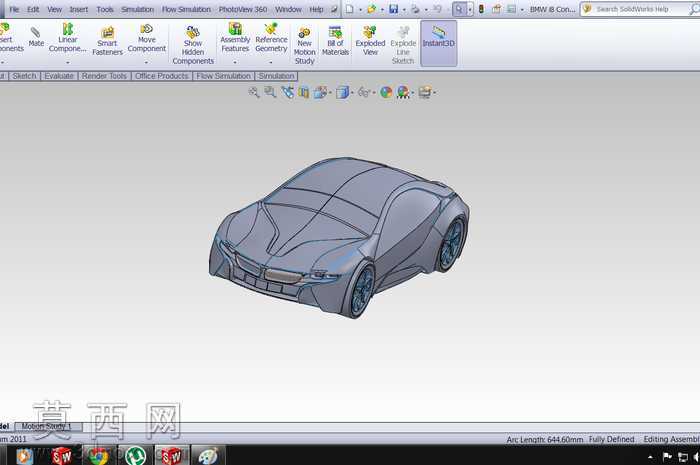Open Chrome from the taskbar
The height and width of the screenshot is (465, 700).
point(98,456)
